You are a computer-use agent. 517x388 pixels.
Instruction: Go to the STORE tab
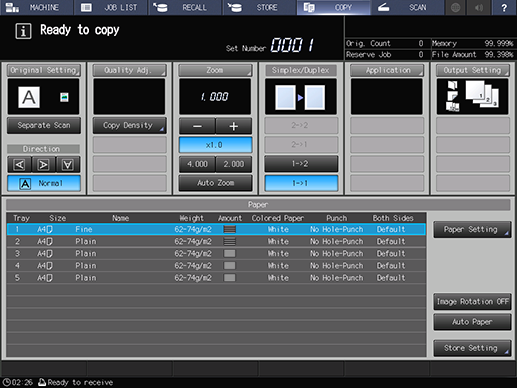point(259,7)
